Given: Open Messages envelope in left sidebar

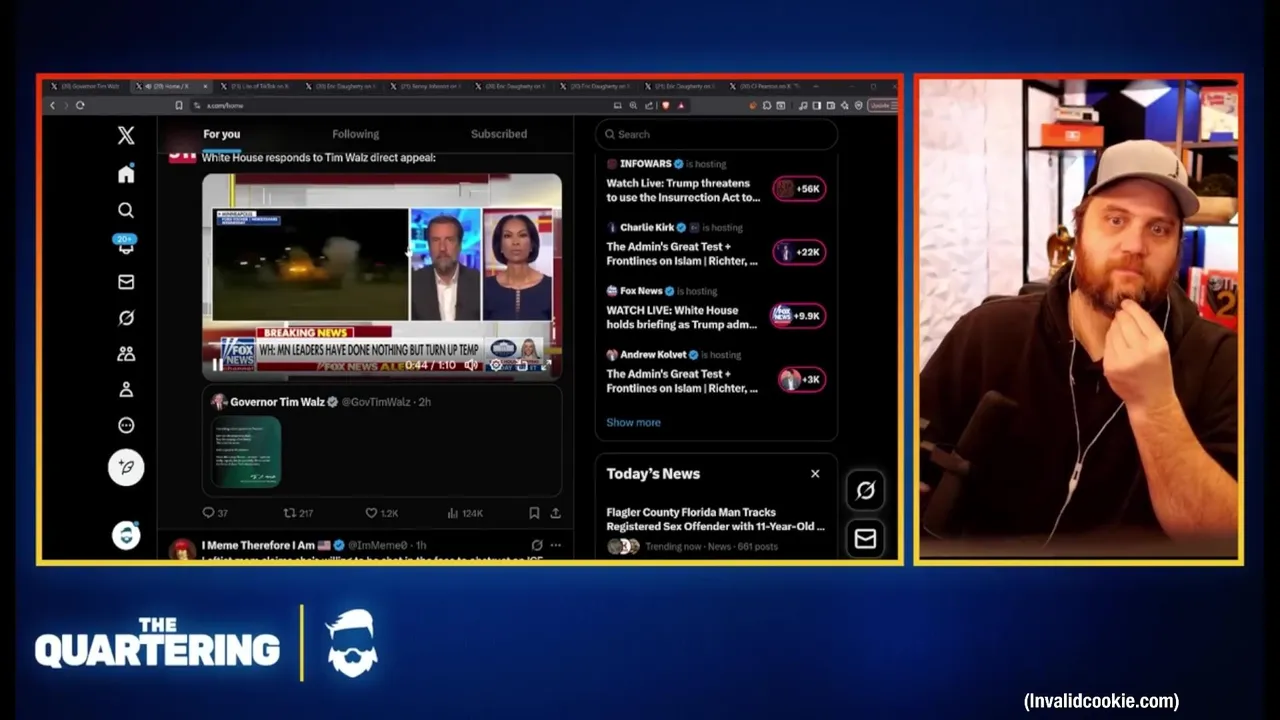Looking at the screenshot, I should click(126, 282).
